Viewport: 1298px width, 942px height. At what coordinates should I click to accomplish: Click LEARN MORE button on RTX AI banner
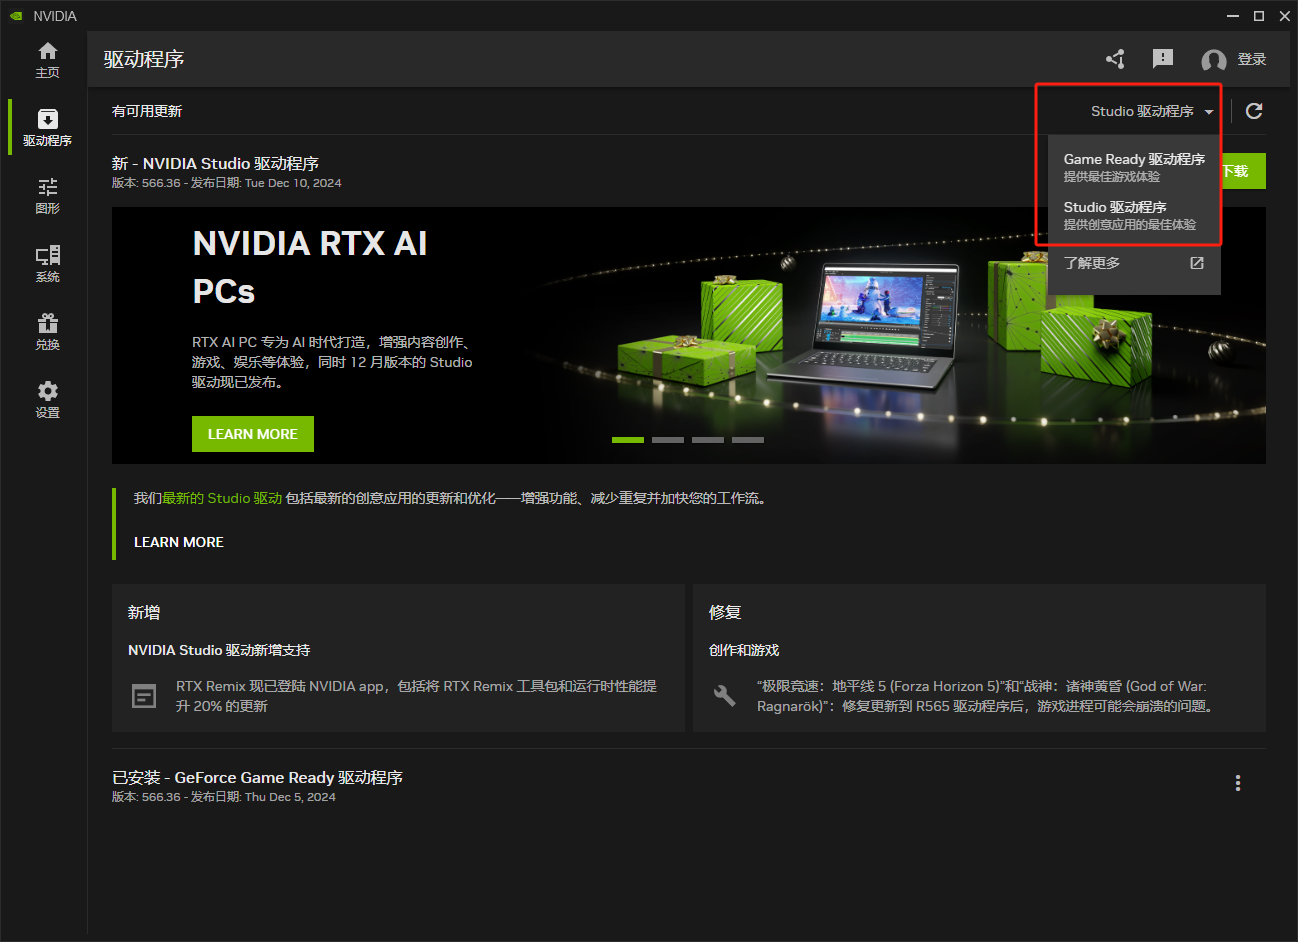point(253,434)
